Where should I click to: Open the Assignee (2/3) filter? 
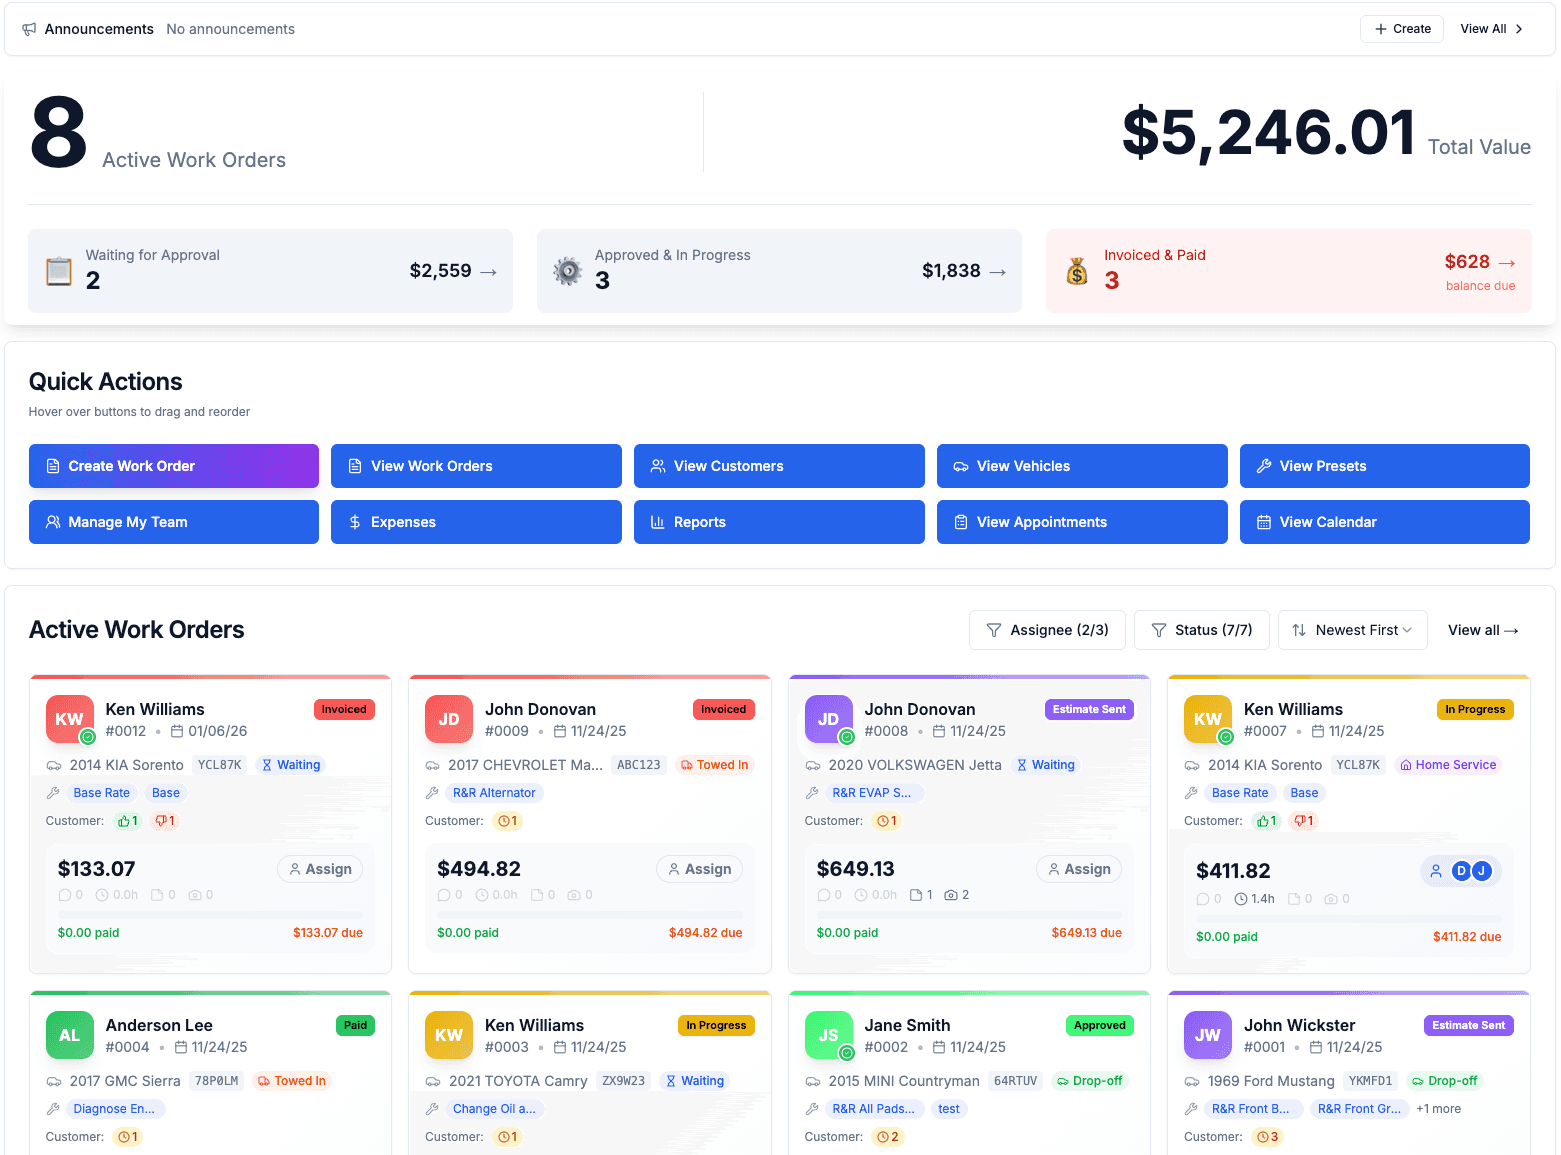click(x=1047, y=630)
